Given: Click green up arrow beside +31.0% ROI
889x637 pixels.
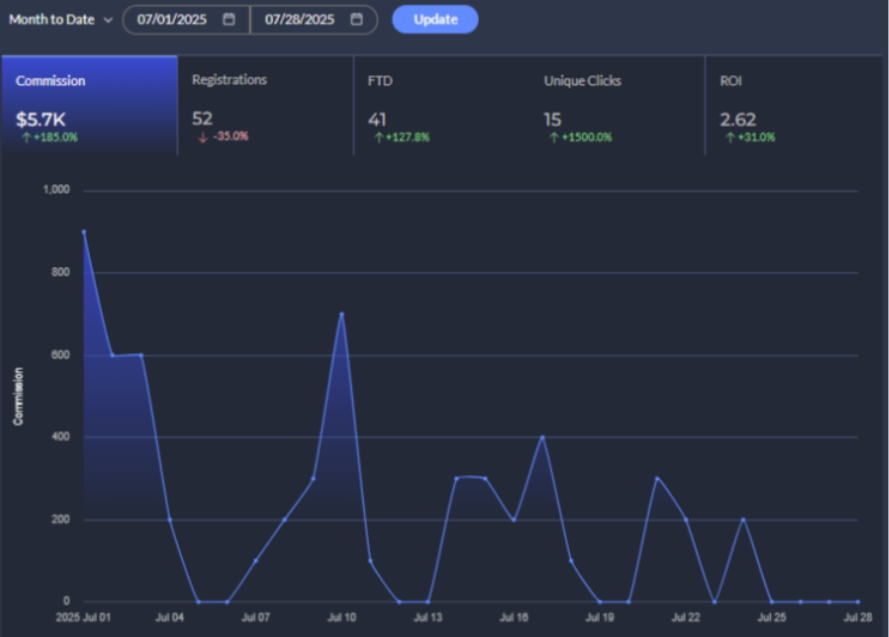Looking at the screenshot, I should coord(729,137).
